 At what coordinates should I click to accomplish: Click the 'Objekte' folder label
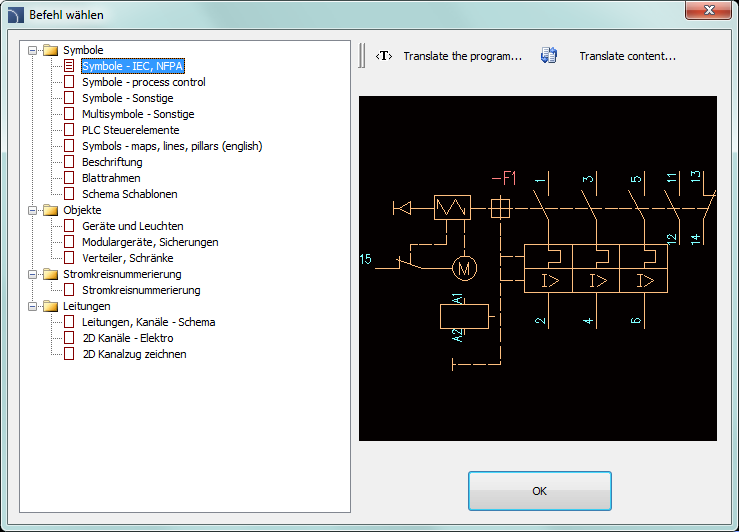point(82,210)
